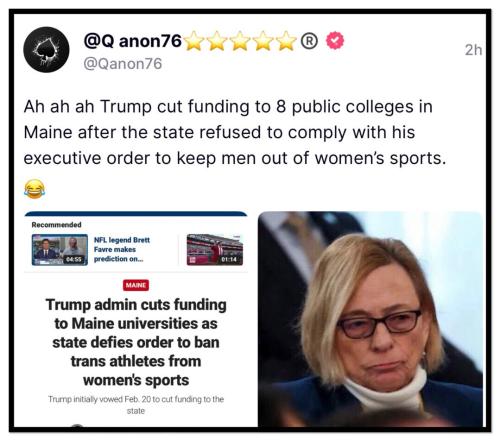
Task: Open the news article screenshot image
Action: tap(136, 319)
